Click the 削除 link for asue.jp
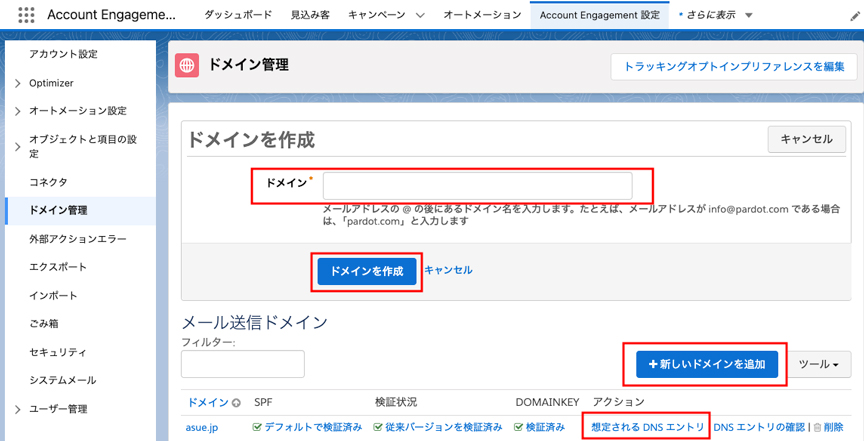 [x=833, y=427]
